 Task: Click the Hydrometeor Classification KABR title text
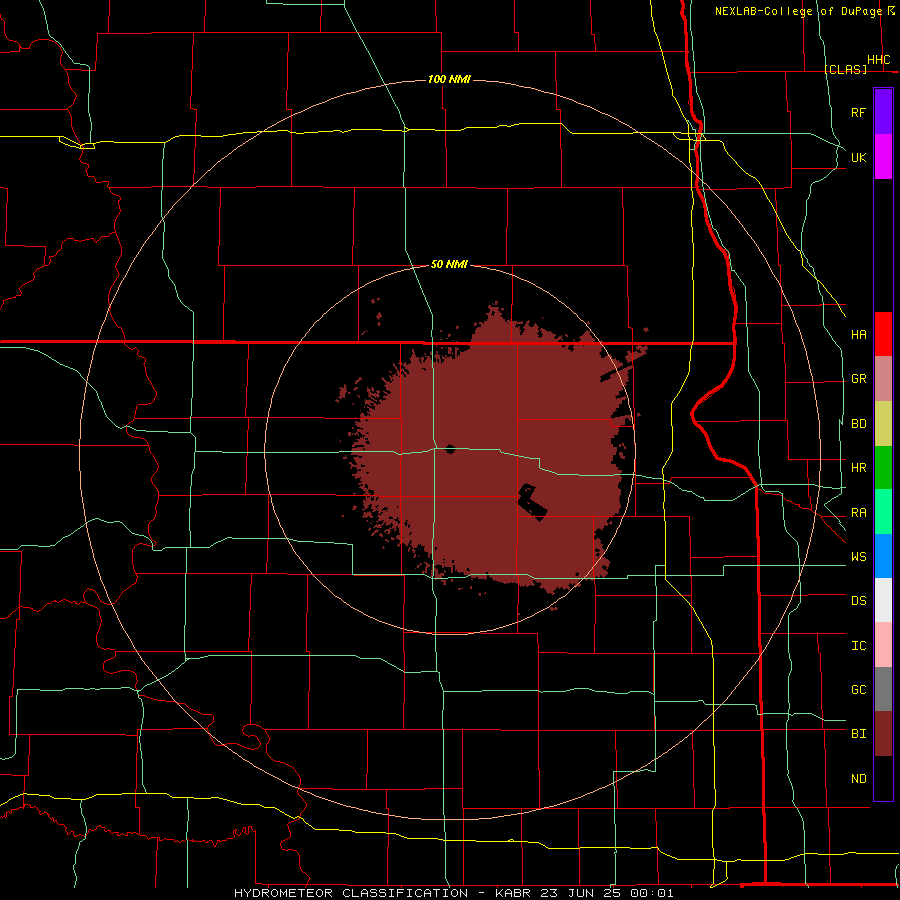(x=453, y=893)
